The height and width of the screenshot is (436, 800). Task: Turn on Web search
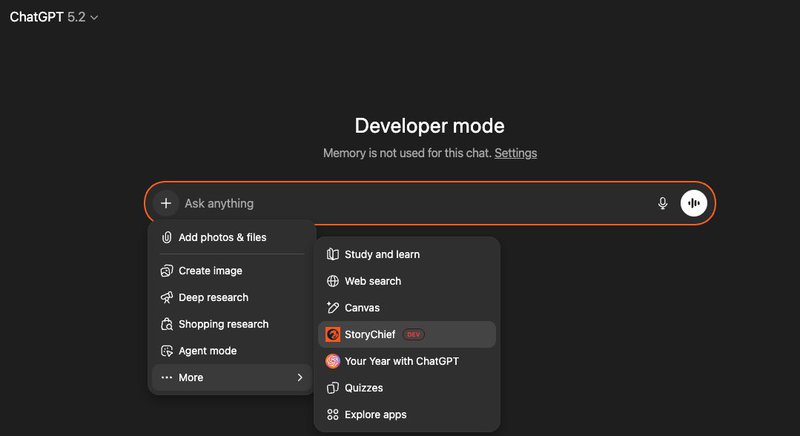[x=407, y=281]
